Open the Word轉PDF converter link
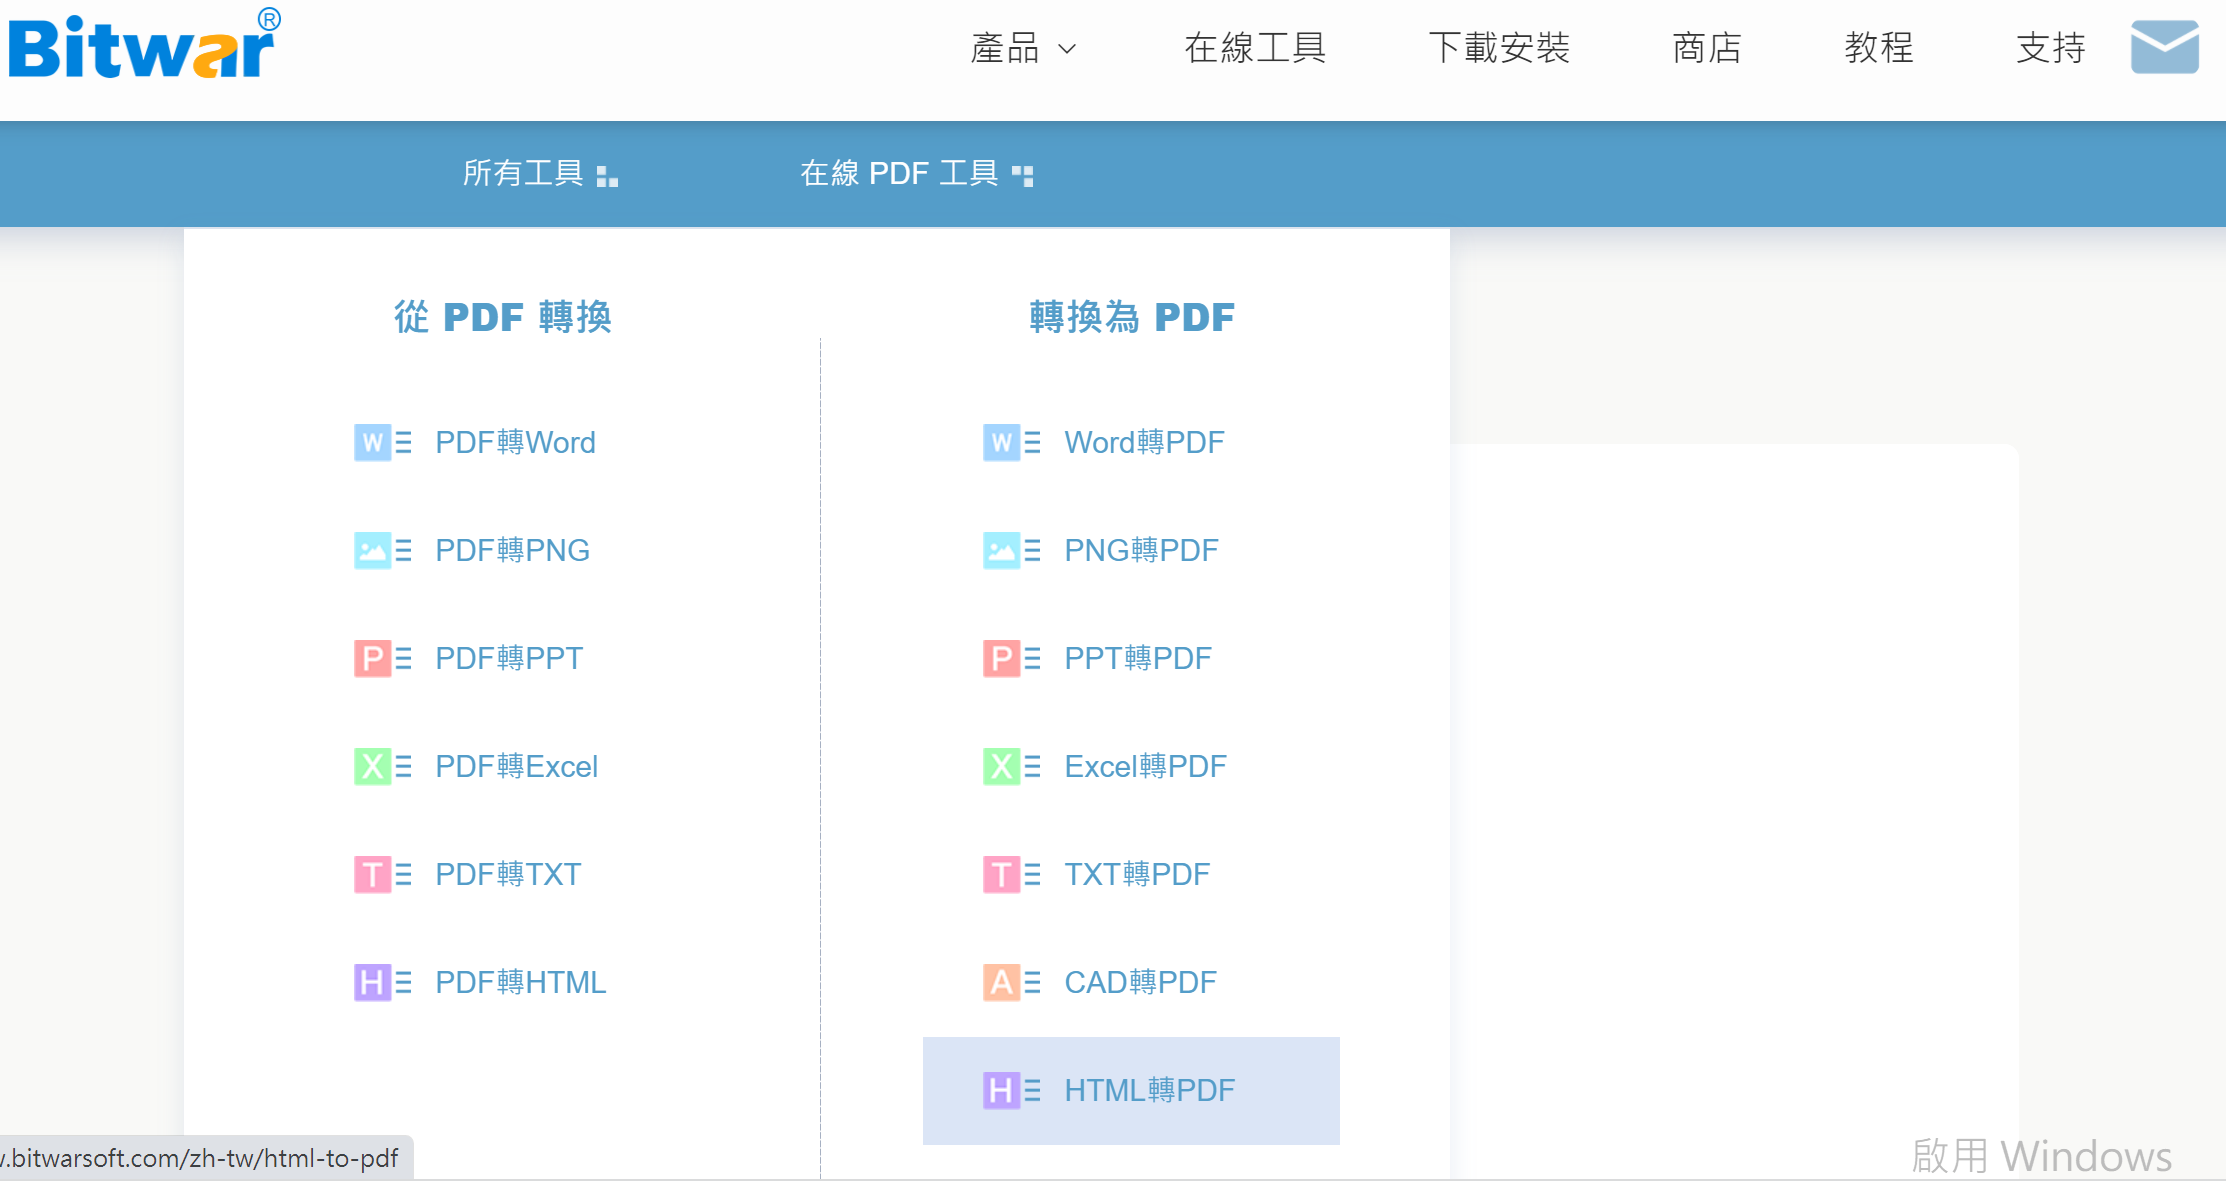 pos(1144,442)
